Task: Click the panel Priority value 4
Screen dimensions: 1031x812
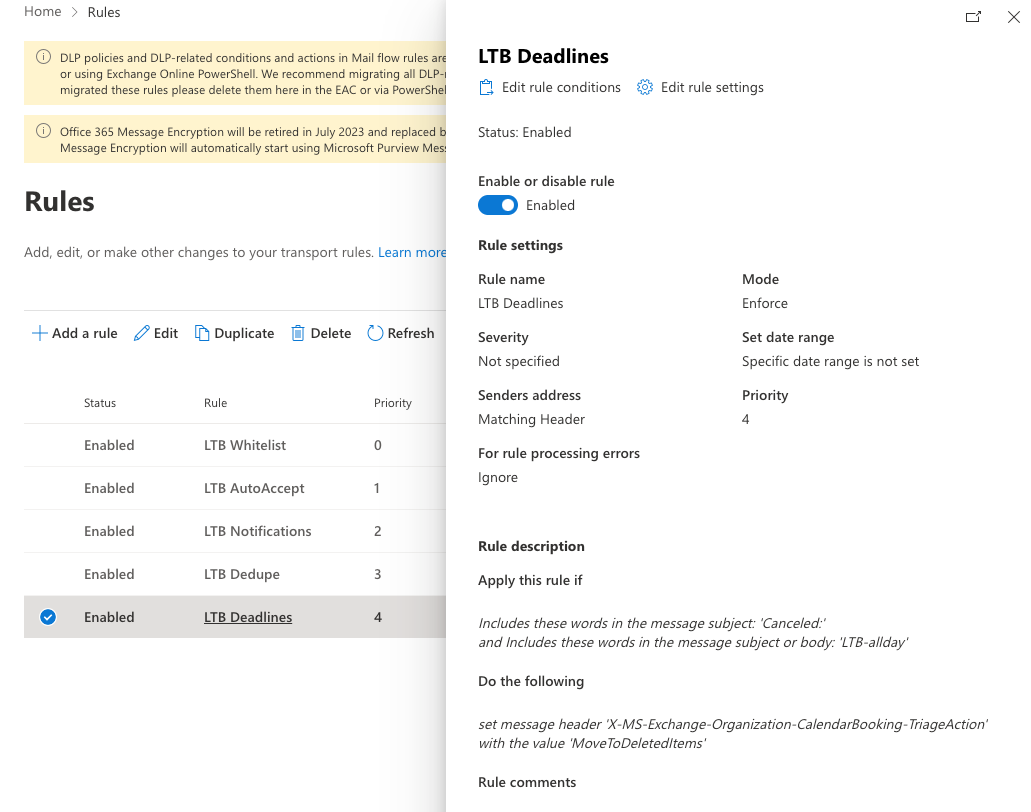Action: pyautogui.click(x=746, y=419)
